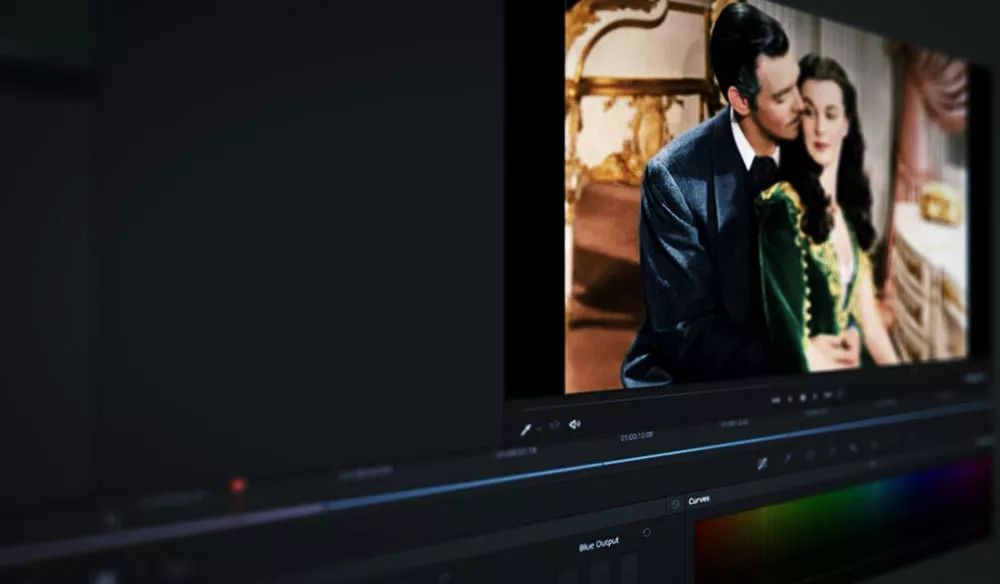Screen dimensions: 1000x584
Task: Reset Blue Output using its circular icon
Action: 646,532
